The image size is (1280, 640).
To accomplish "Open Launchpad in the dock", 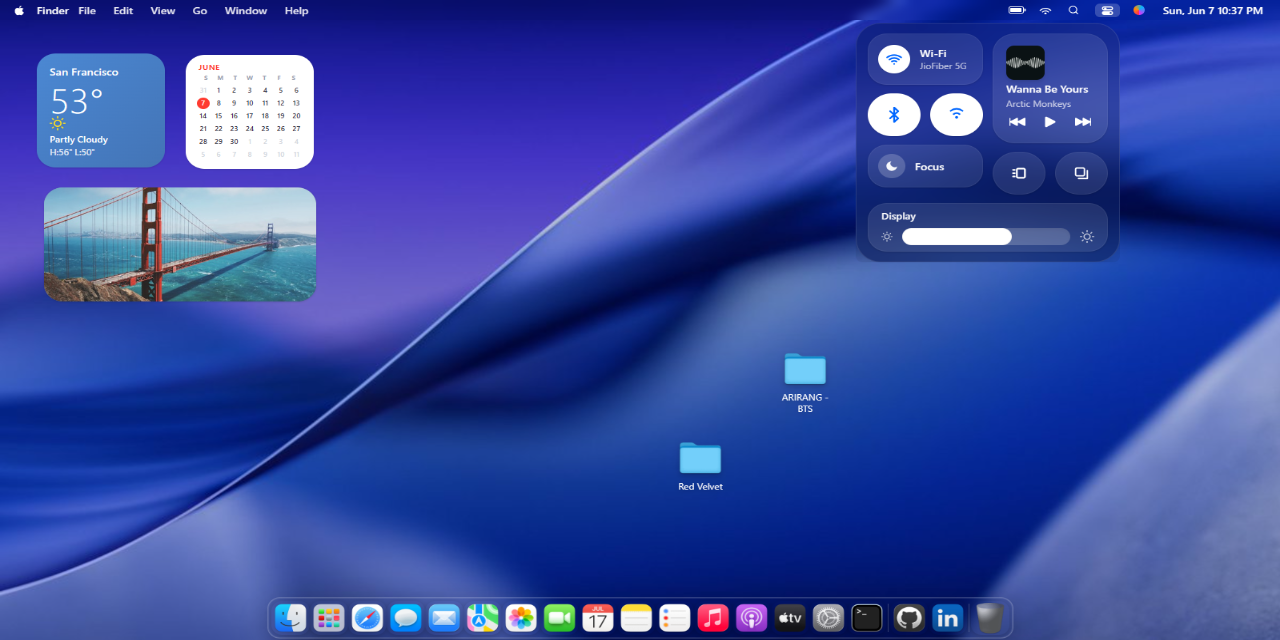I will coord(329,618).
